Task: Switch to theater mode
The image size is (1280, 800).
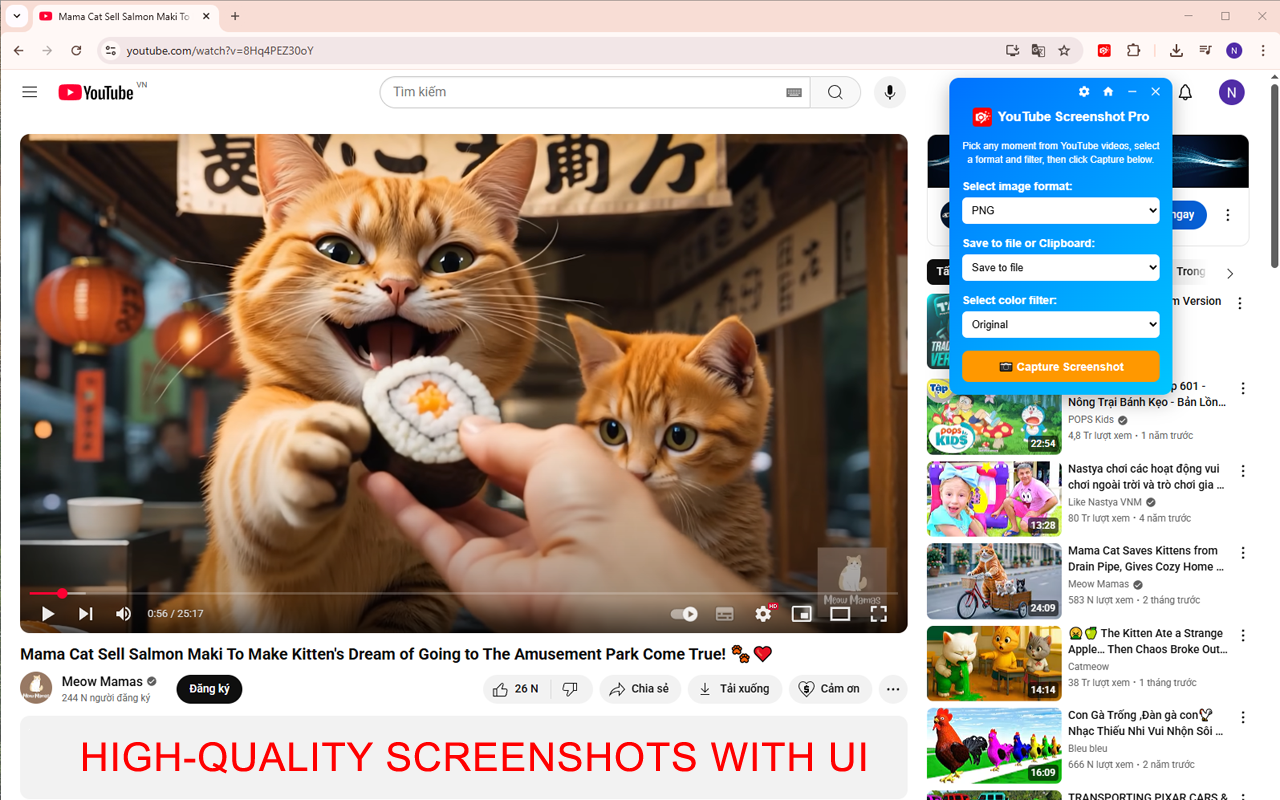Action: 840,613
